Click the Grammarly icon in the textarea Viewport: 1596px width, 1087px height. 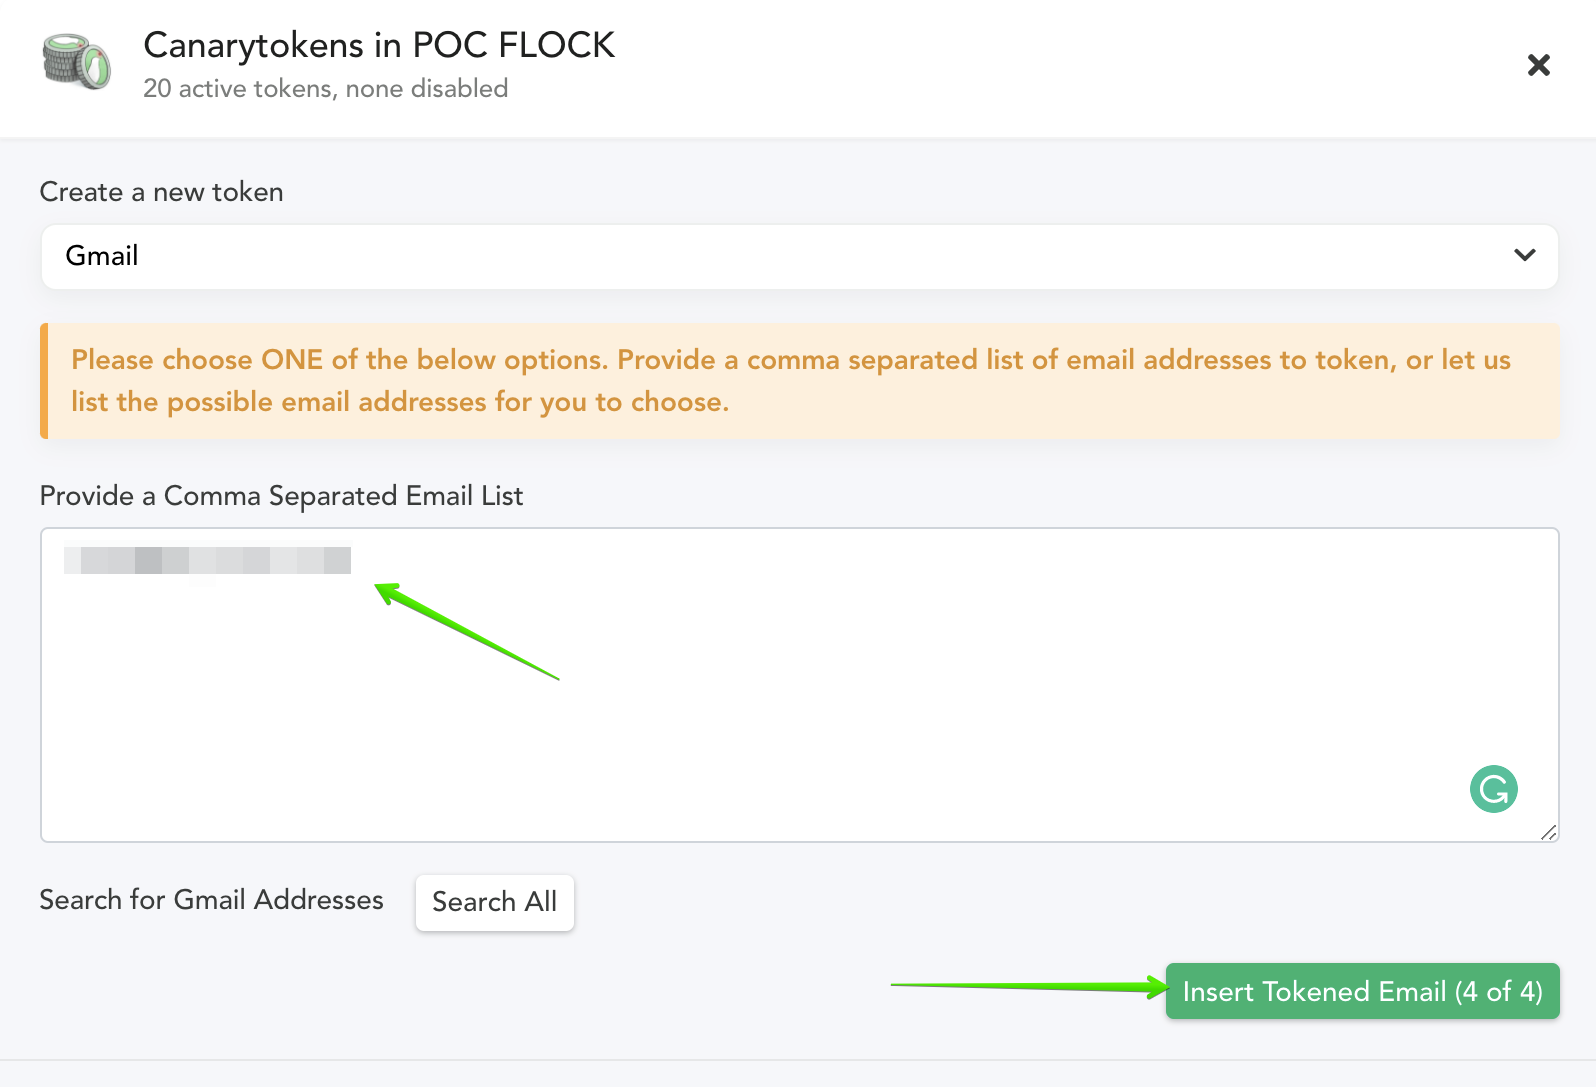pyautogui.click(x=1493, y=789)
